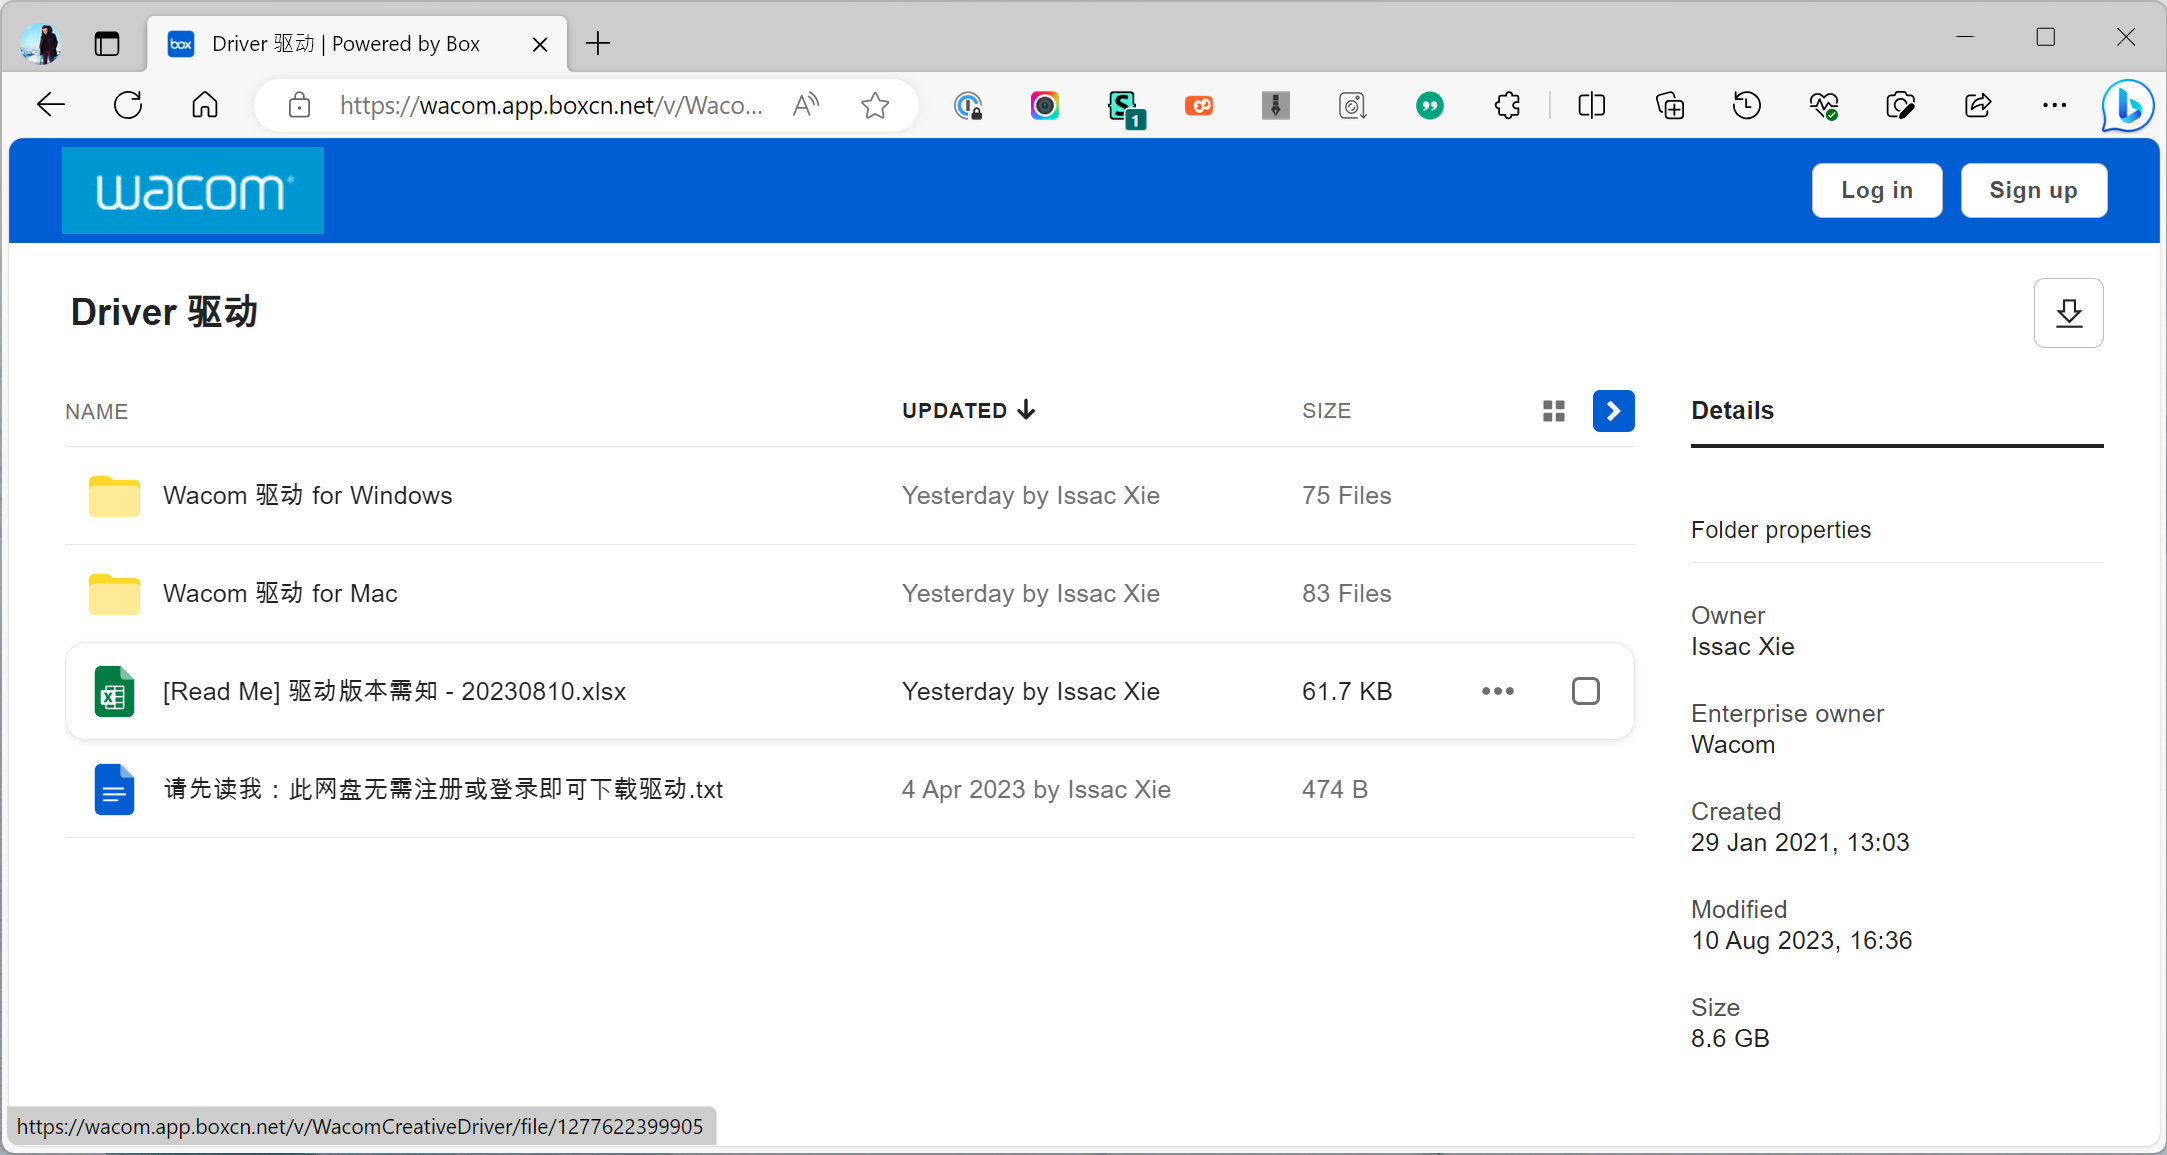The width and height of the screenshot is (2167, 1155).
Task: Click '4 Apr 2023 by Issac Xie'
Action: (x=1036, y=789)
